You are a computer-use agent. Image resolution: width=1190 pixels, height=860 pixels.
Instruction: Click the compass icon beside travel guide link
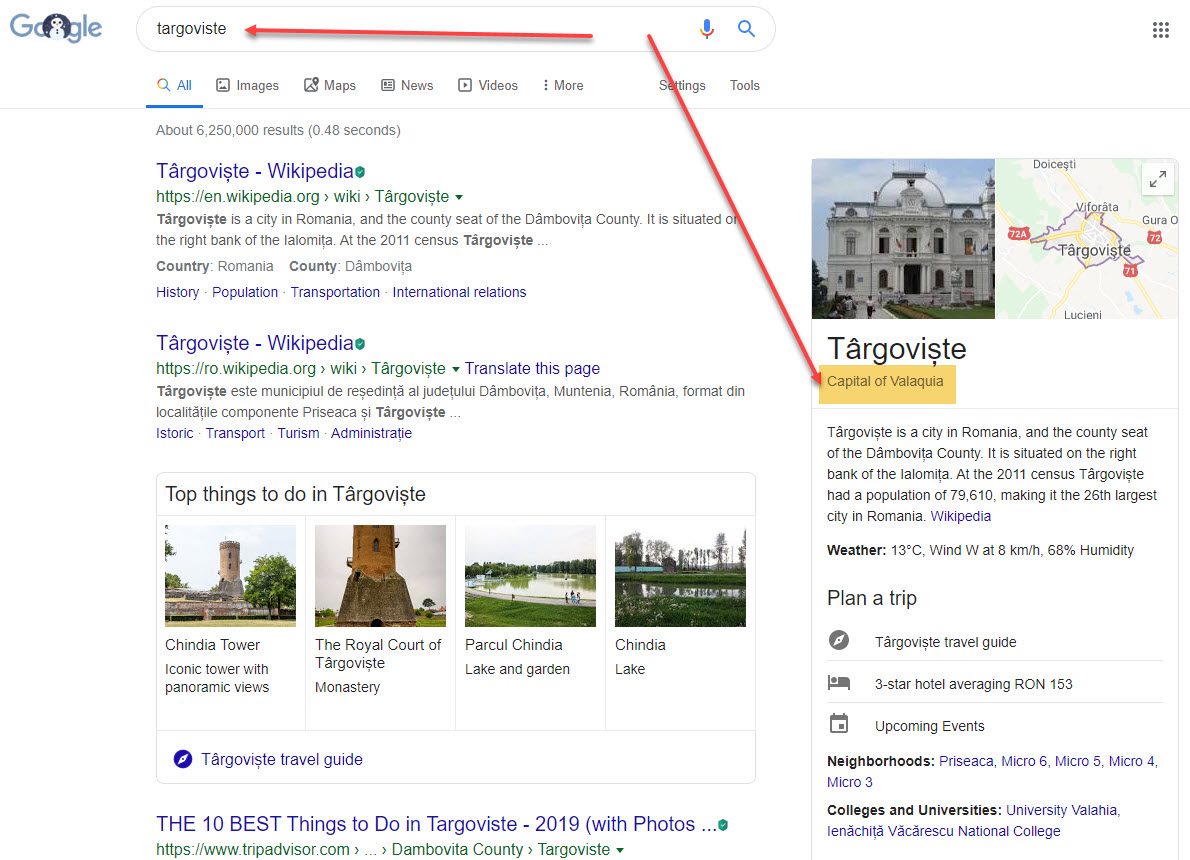pos(839,641)
